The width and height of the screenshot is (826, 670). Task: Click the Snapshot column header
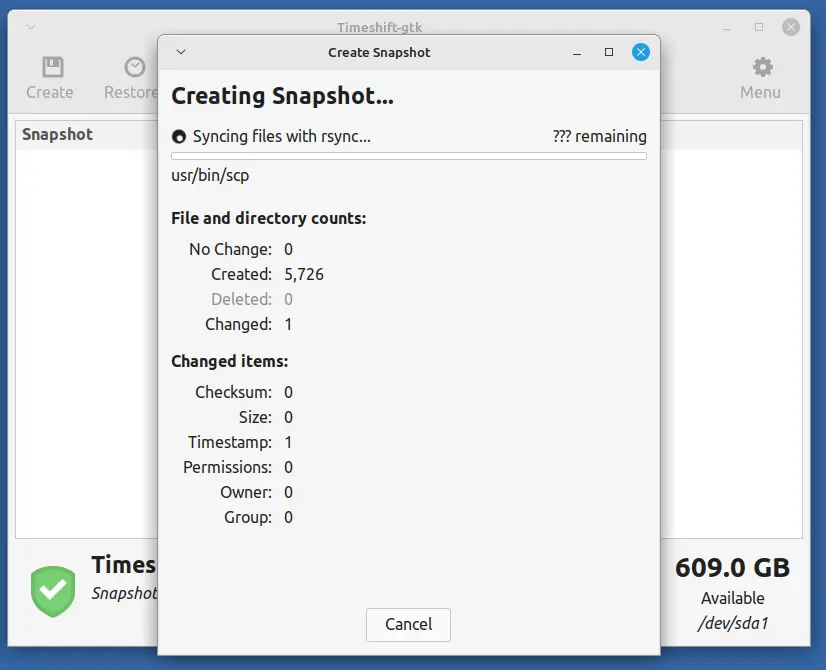pyautogui.click(x=58, y=134)
